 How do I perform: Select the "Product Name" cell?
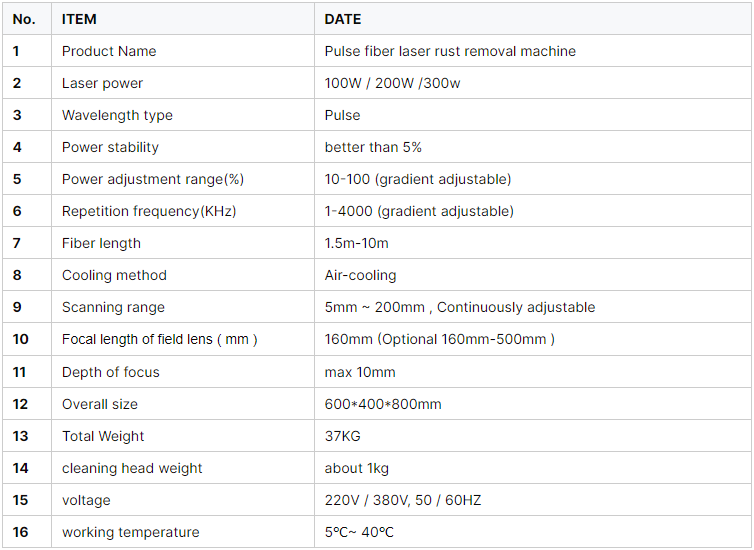[x=109, y=51]
